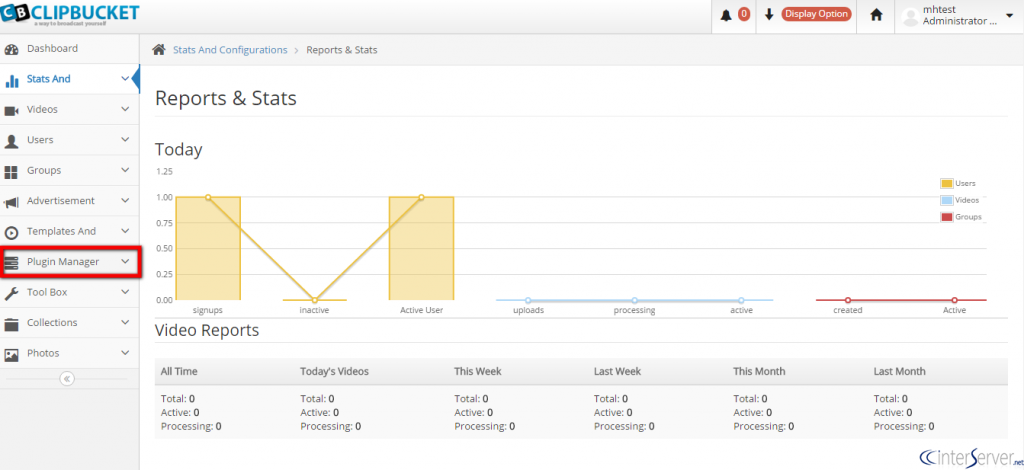Screen dimensions: 1024x470
Task: Toggle the Groups legend swatch
Action: point(946,217)
